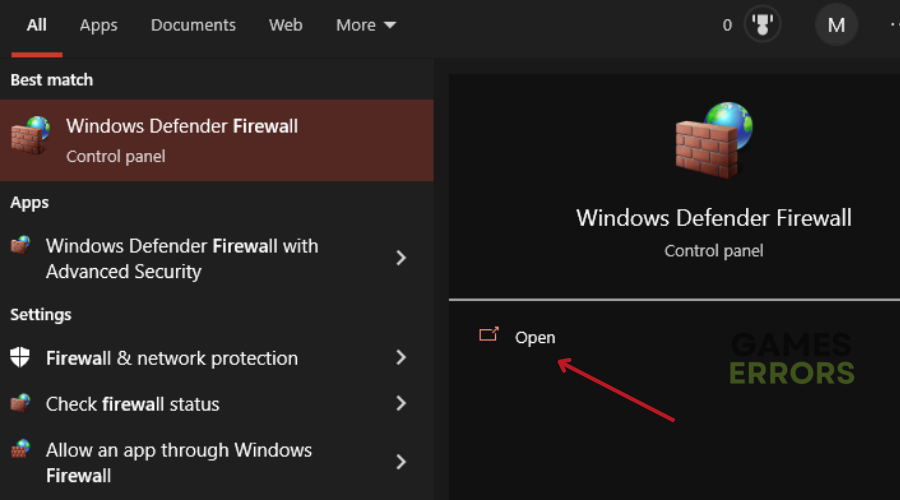The image size is (900, 500).
Task: Click the large firewall icon in preview
Action: pyautogui.click(x=714, y=139)
